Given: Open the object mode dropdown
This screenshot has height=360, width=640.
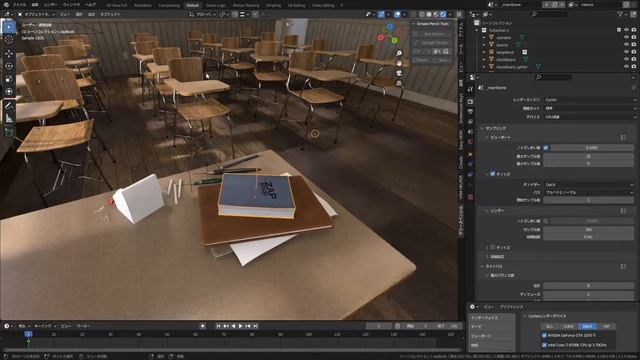Looking at the screenshot, I should tap(37, 14).
